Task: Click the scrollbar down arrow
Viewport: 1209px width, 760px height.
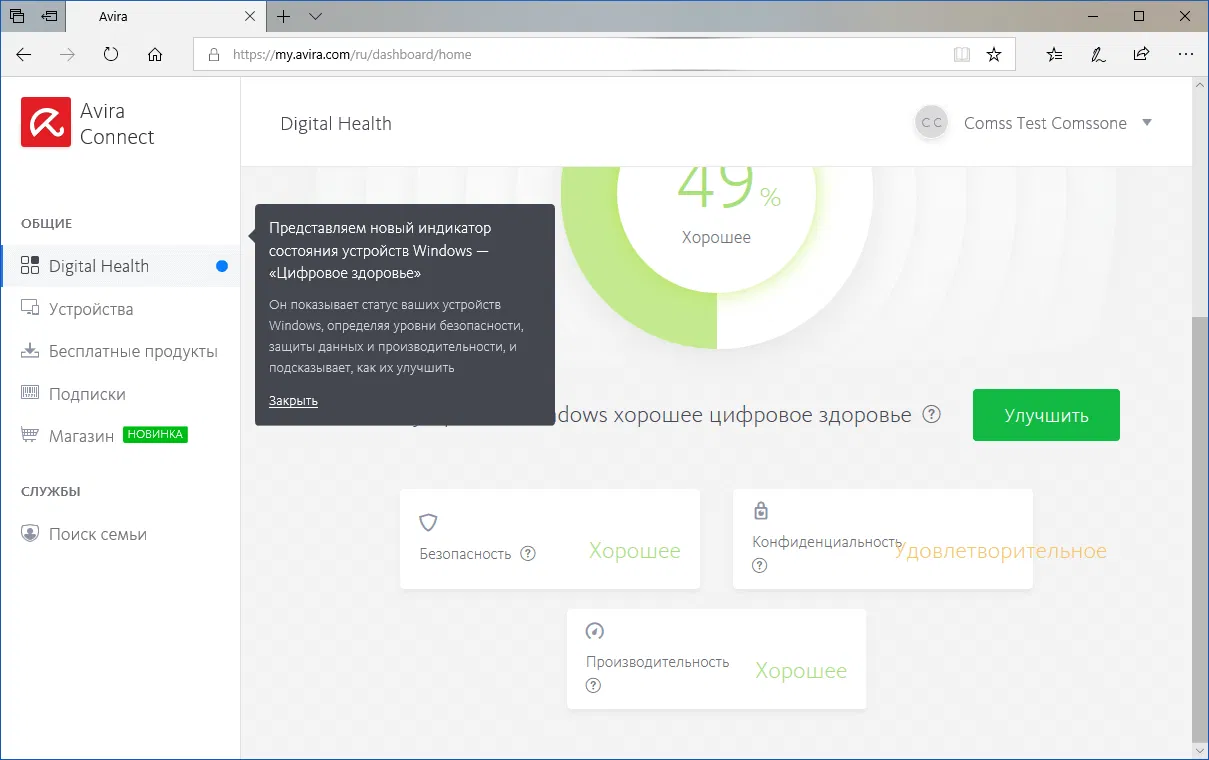Action: point(1201,750)
